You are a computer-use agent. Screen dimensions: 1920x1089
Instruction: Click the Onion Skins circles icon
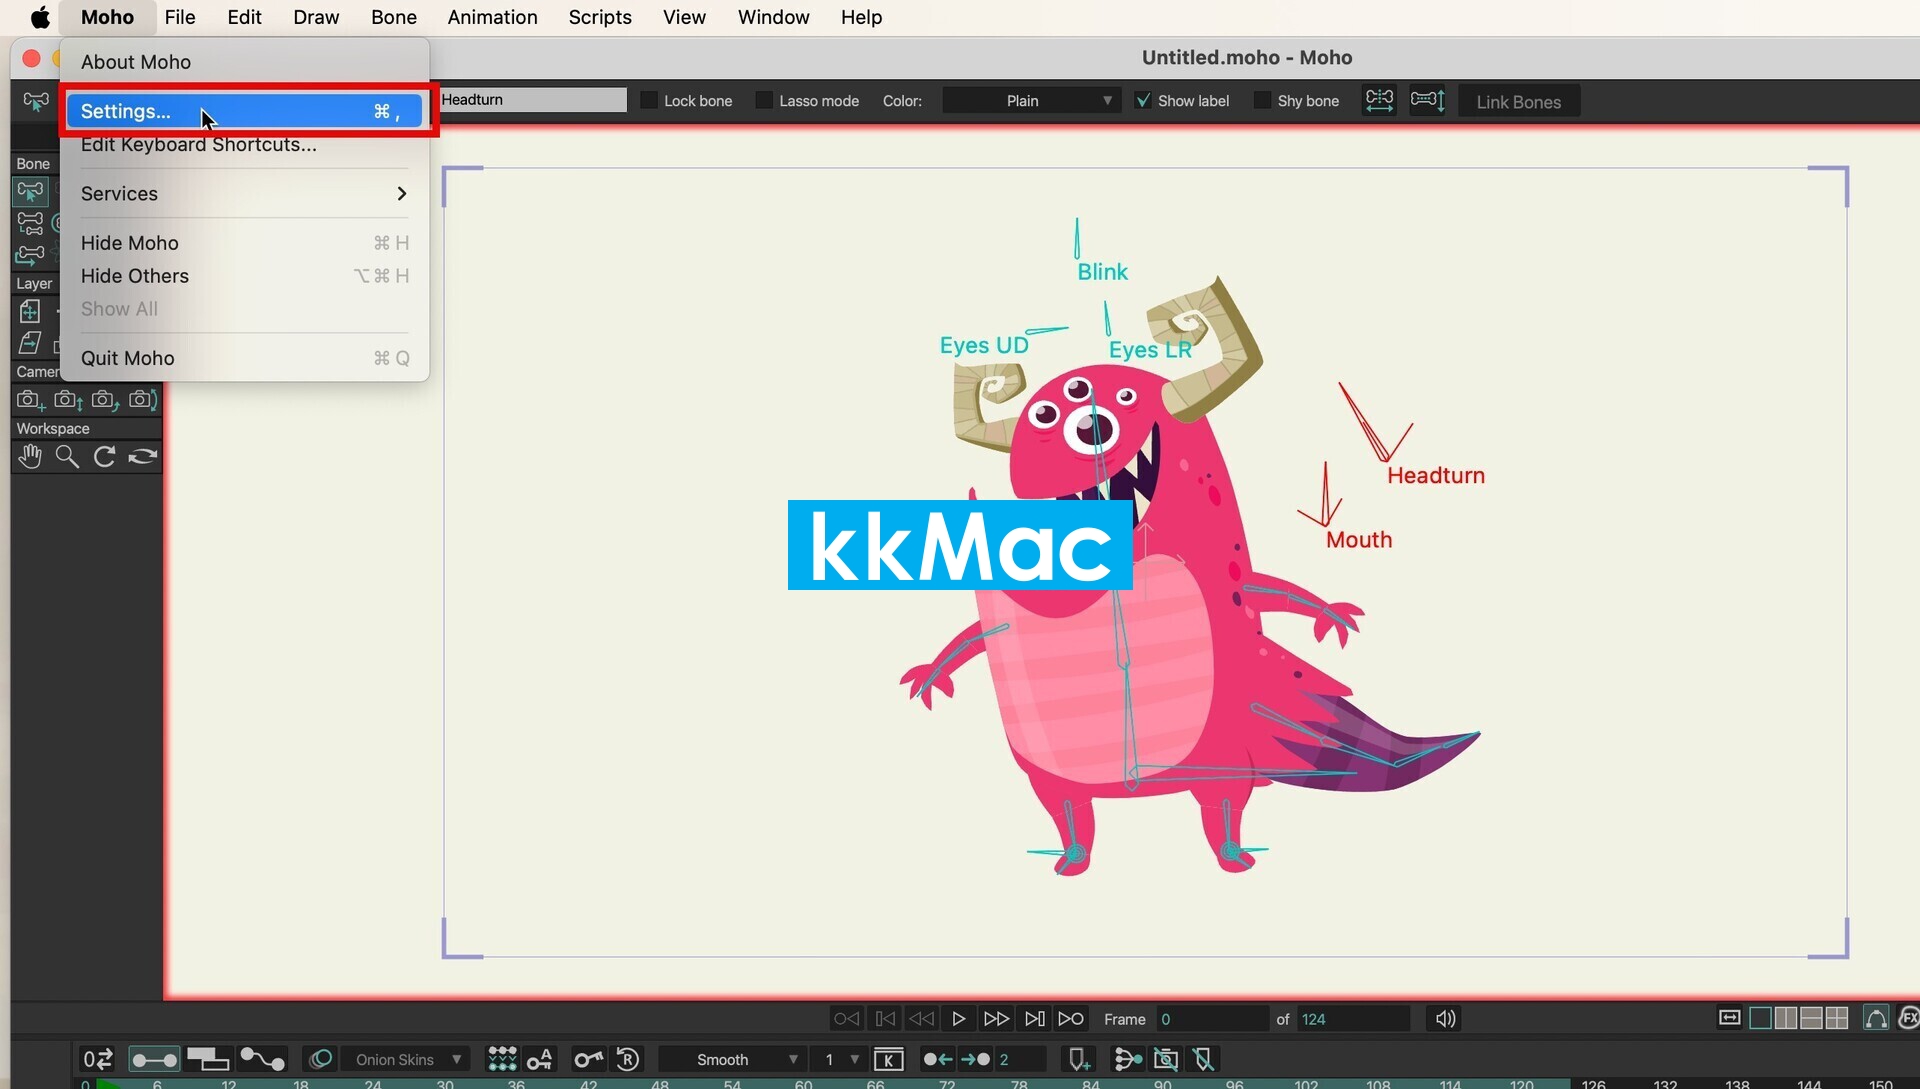pyautogui.click(x=320, y=1059)
